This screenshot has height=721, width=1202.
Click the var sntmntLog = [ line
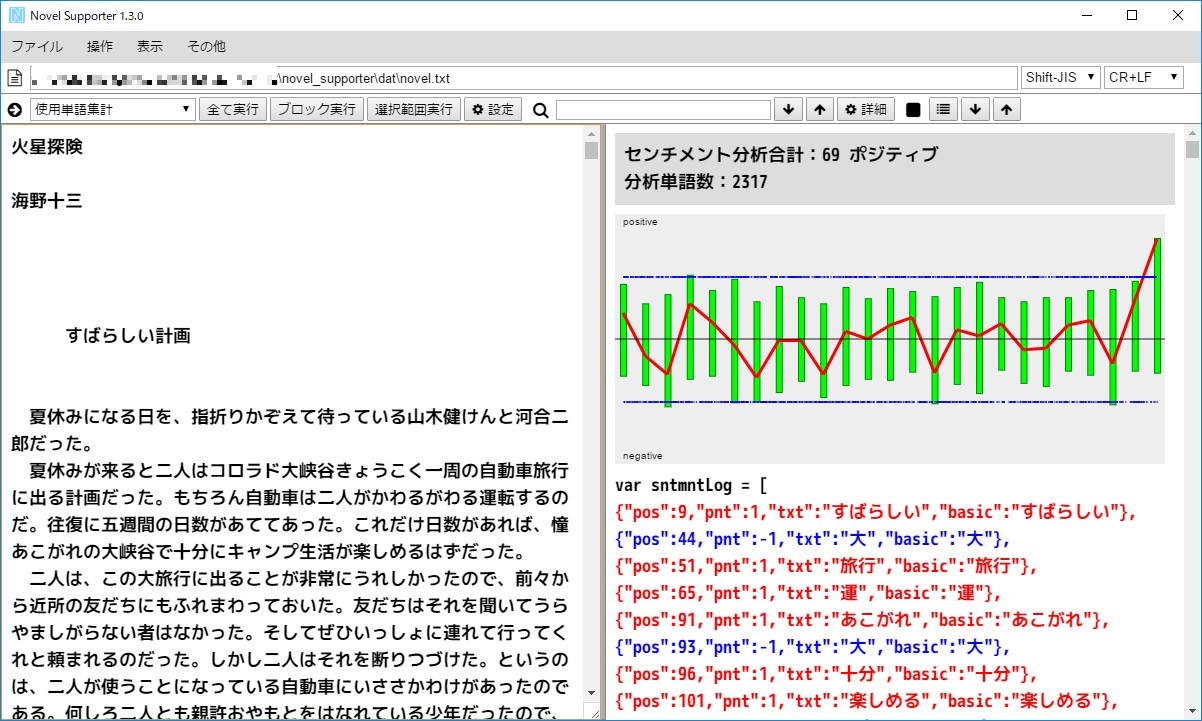[691, 485]
